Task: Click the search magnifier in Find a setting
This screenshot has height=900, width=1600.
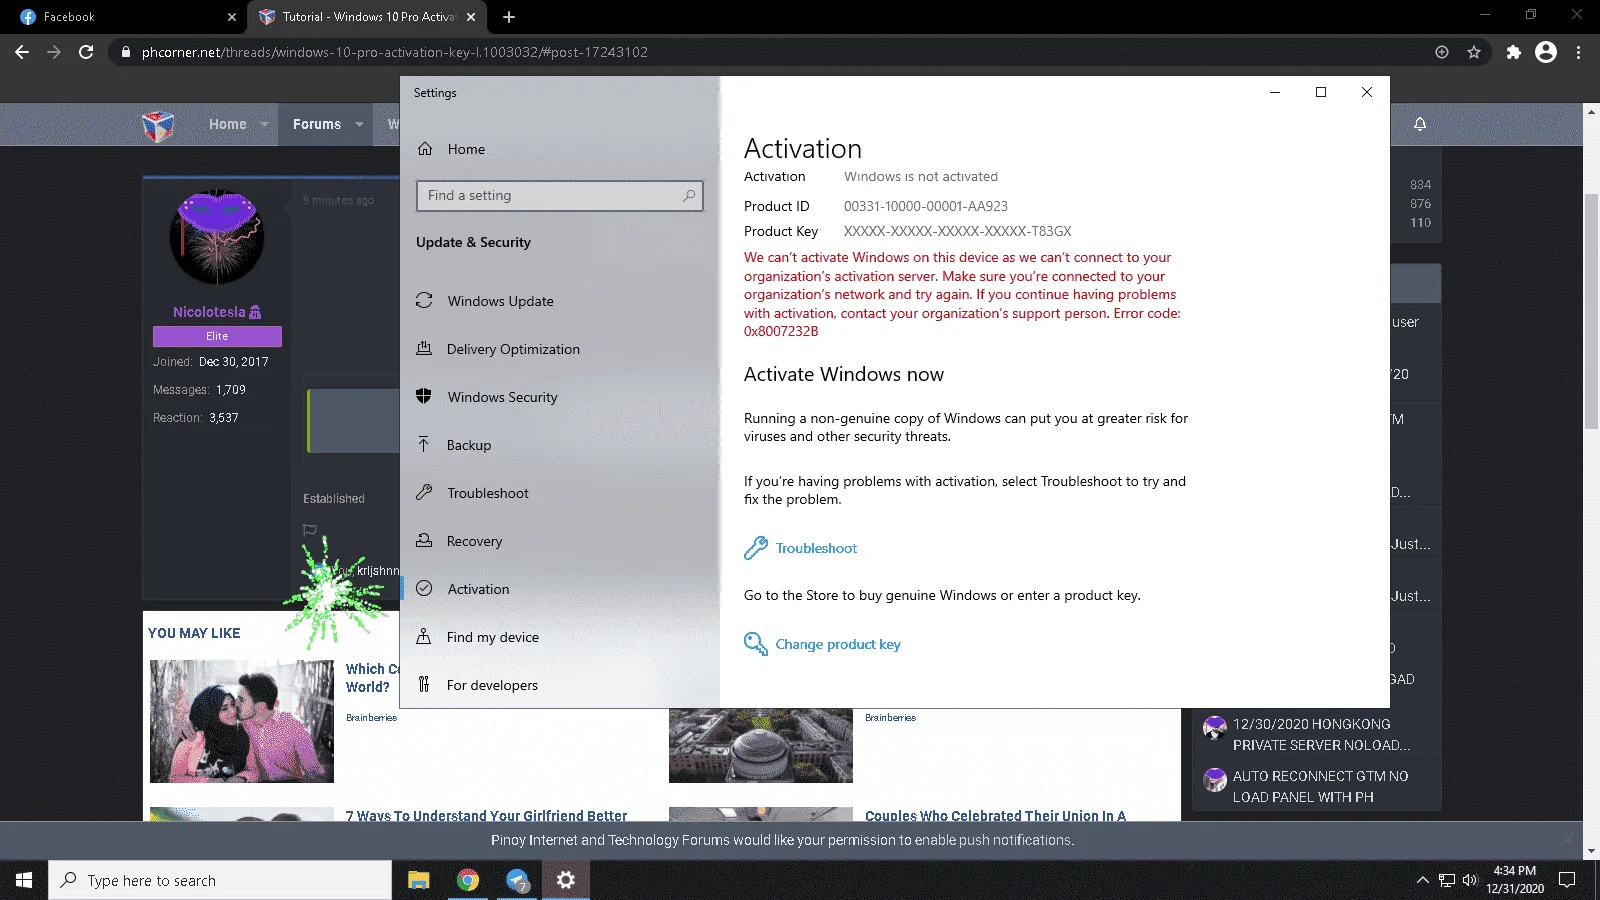Action: tap(689, 196)
